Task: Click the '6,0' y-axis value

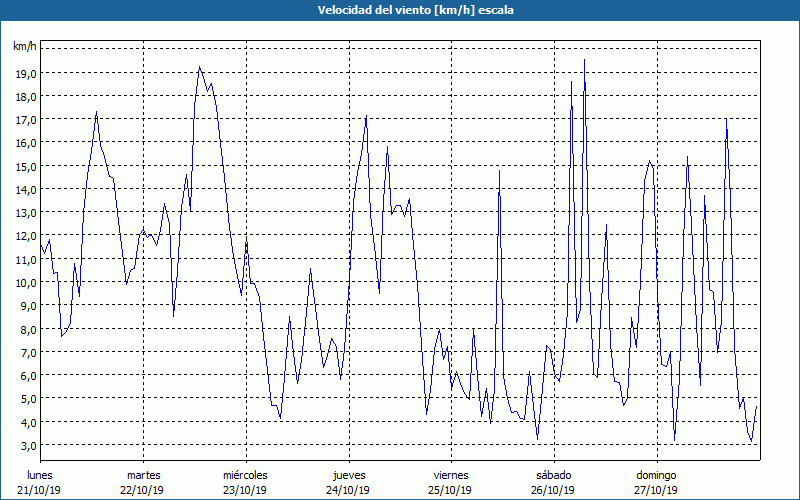Action: (28, 376)
